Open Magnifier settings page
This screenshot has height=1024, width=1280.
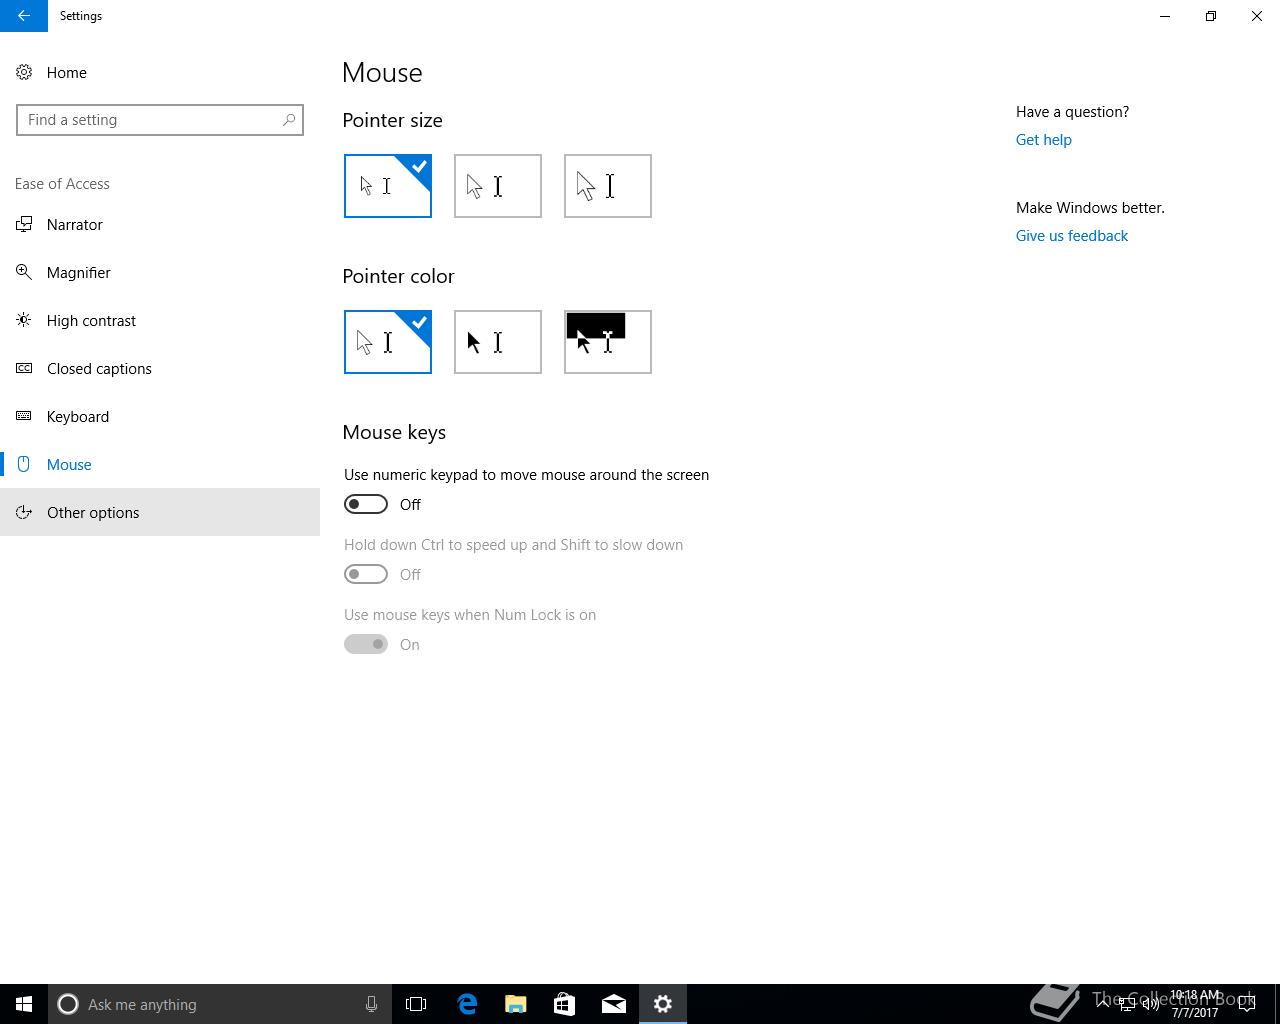click(160, 273)
